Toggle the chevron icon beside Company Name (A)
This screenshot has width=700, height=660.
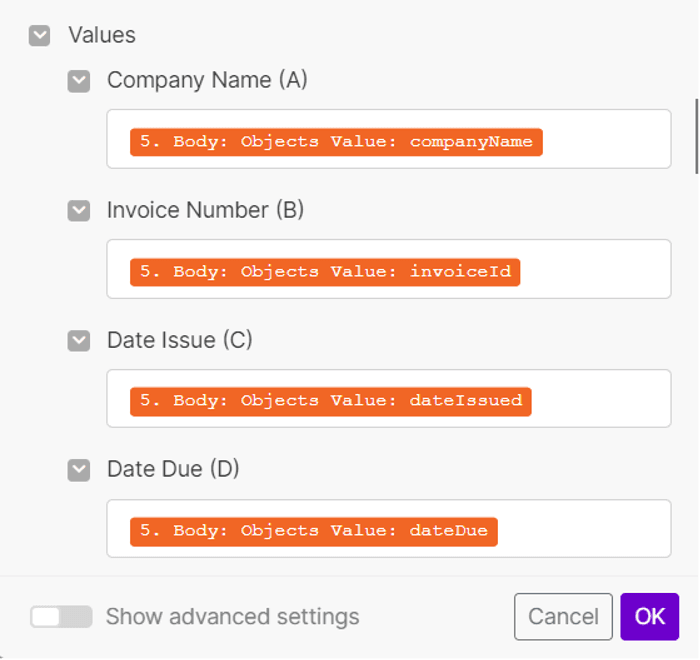[x=79, y=81]
